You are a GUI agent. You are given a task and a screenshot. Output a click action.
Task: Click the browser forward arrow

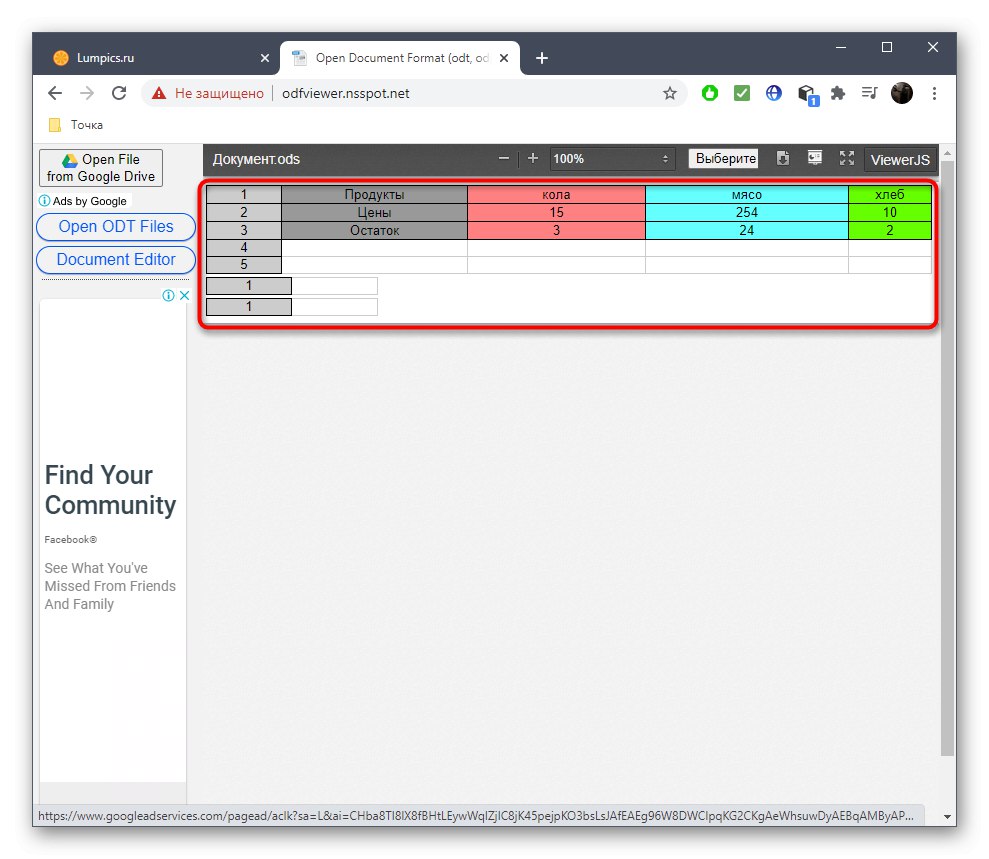pos(87,93)
